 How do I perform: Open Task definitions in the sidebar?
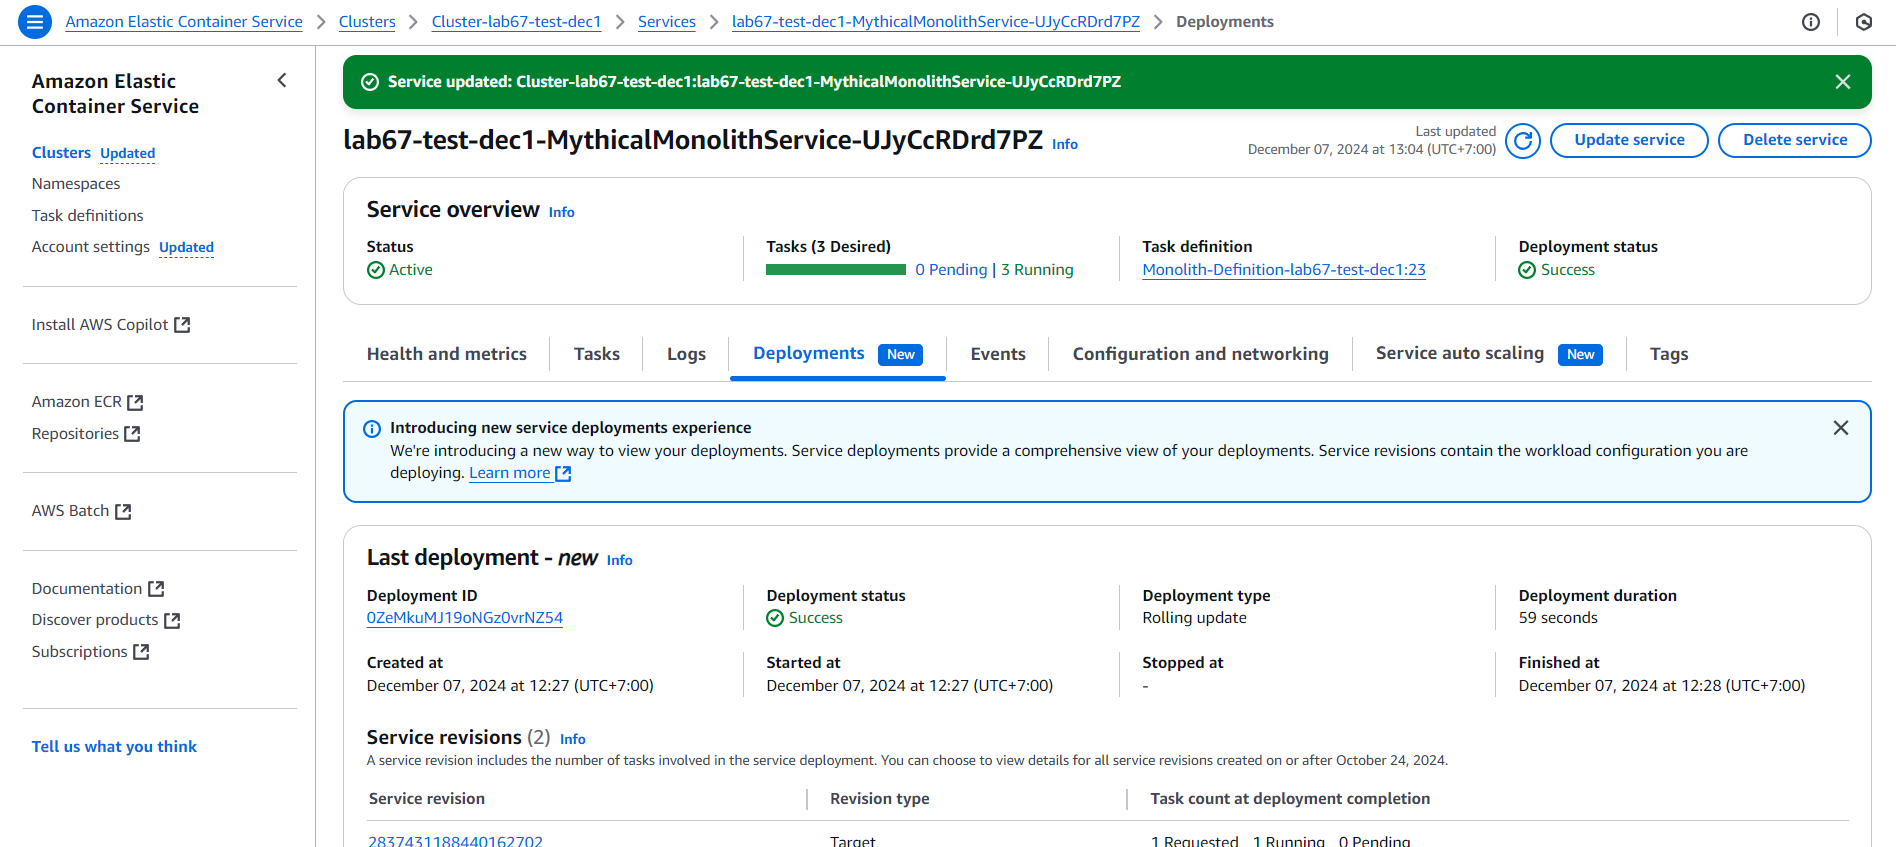coord(88,216)
